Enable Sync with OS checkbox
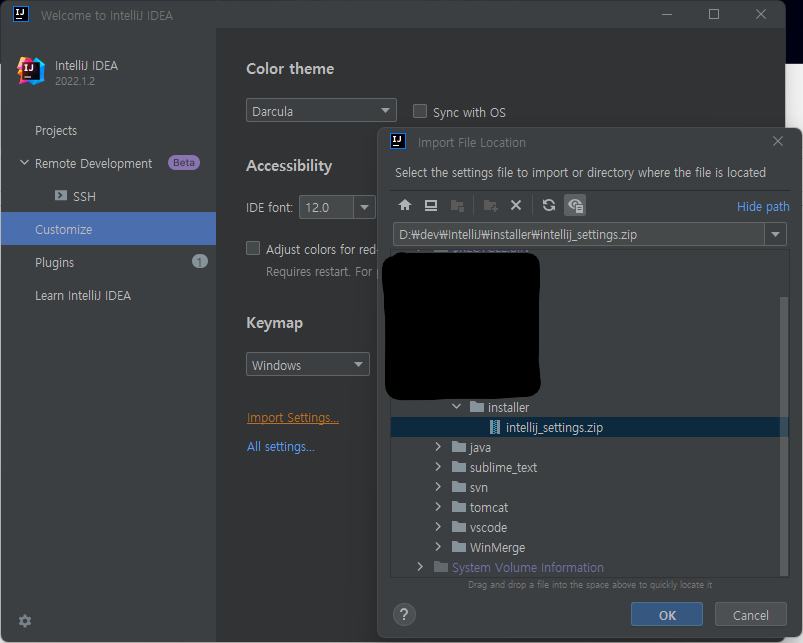 tap(420, 111)
